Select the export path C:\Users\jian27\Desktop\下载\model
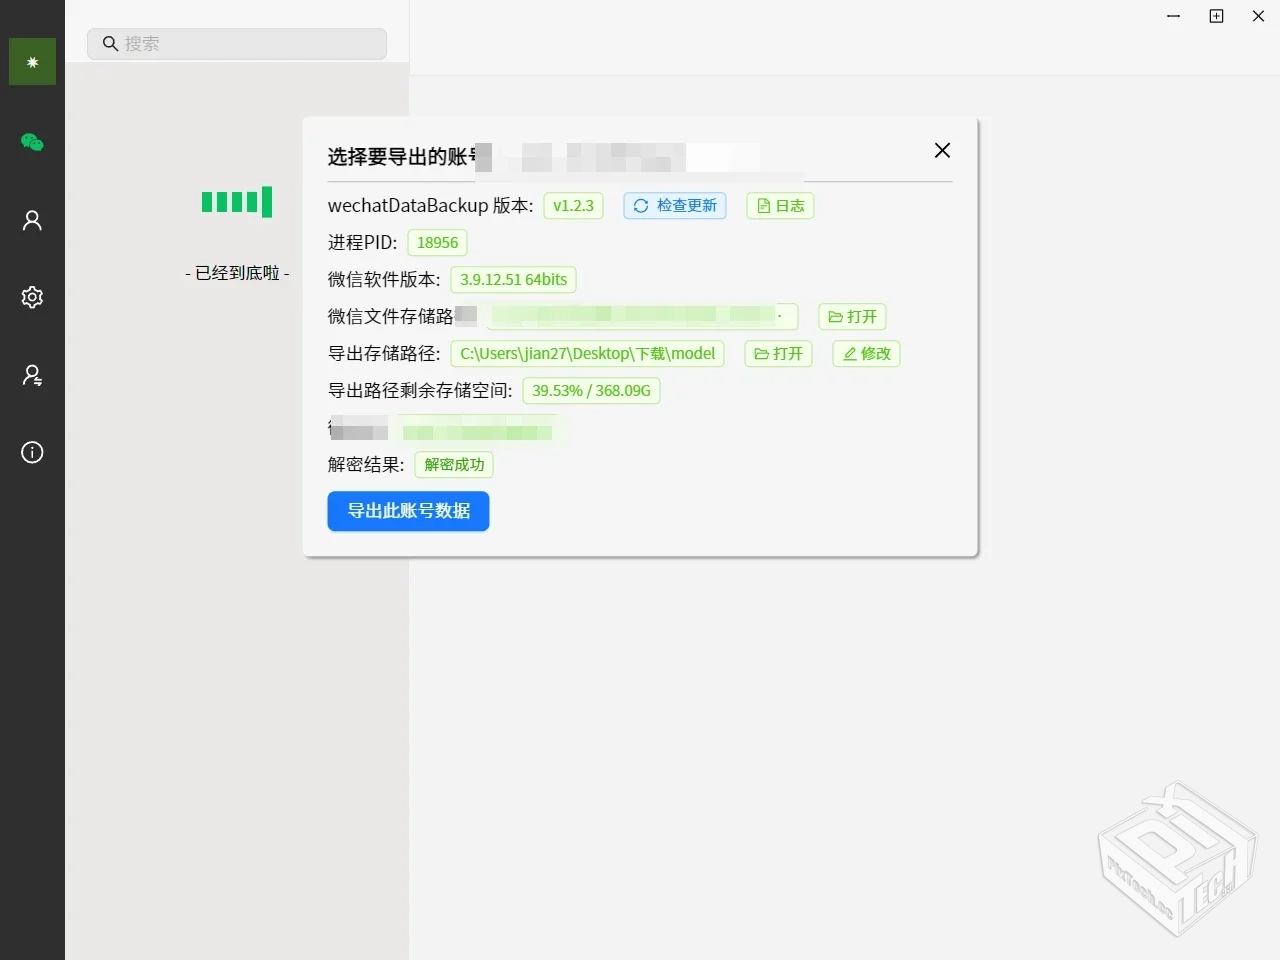This screenshot has width=1280, height=960. 587,353
